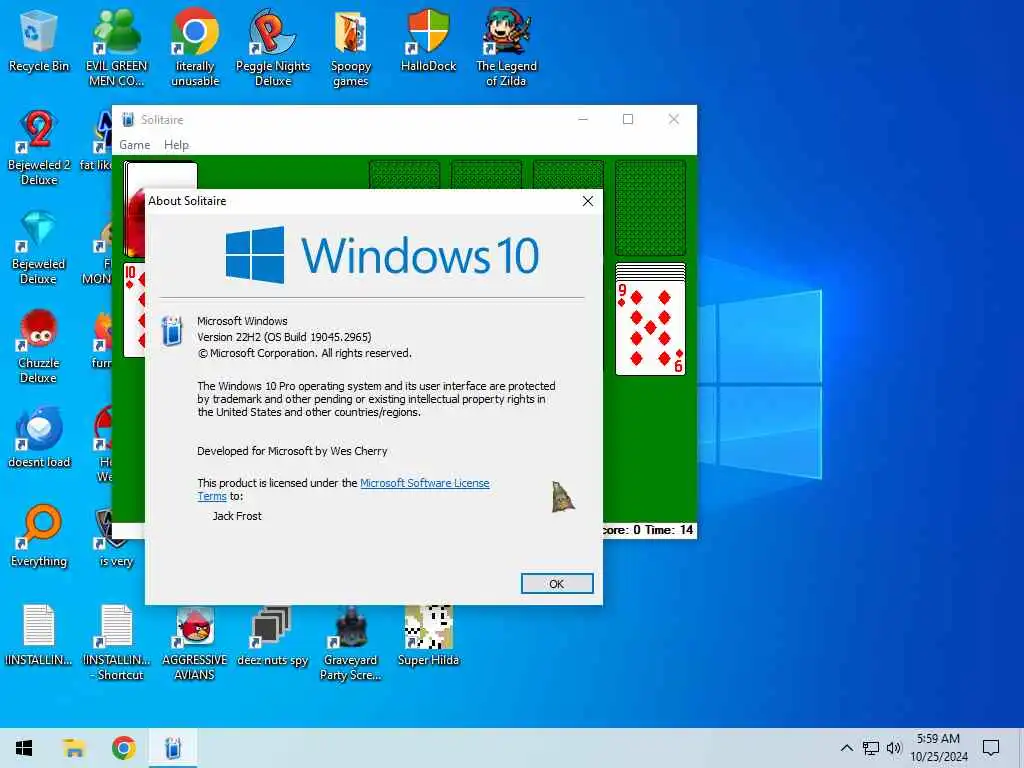Open the 'doesnt load' Thunderbird shortcut
The image size is (1024, 768).
[x=39, y=438]
